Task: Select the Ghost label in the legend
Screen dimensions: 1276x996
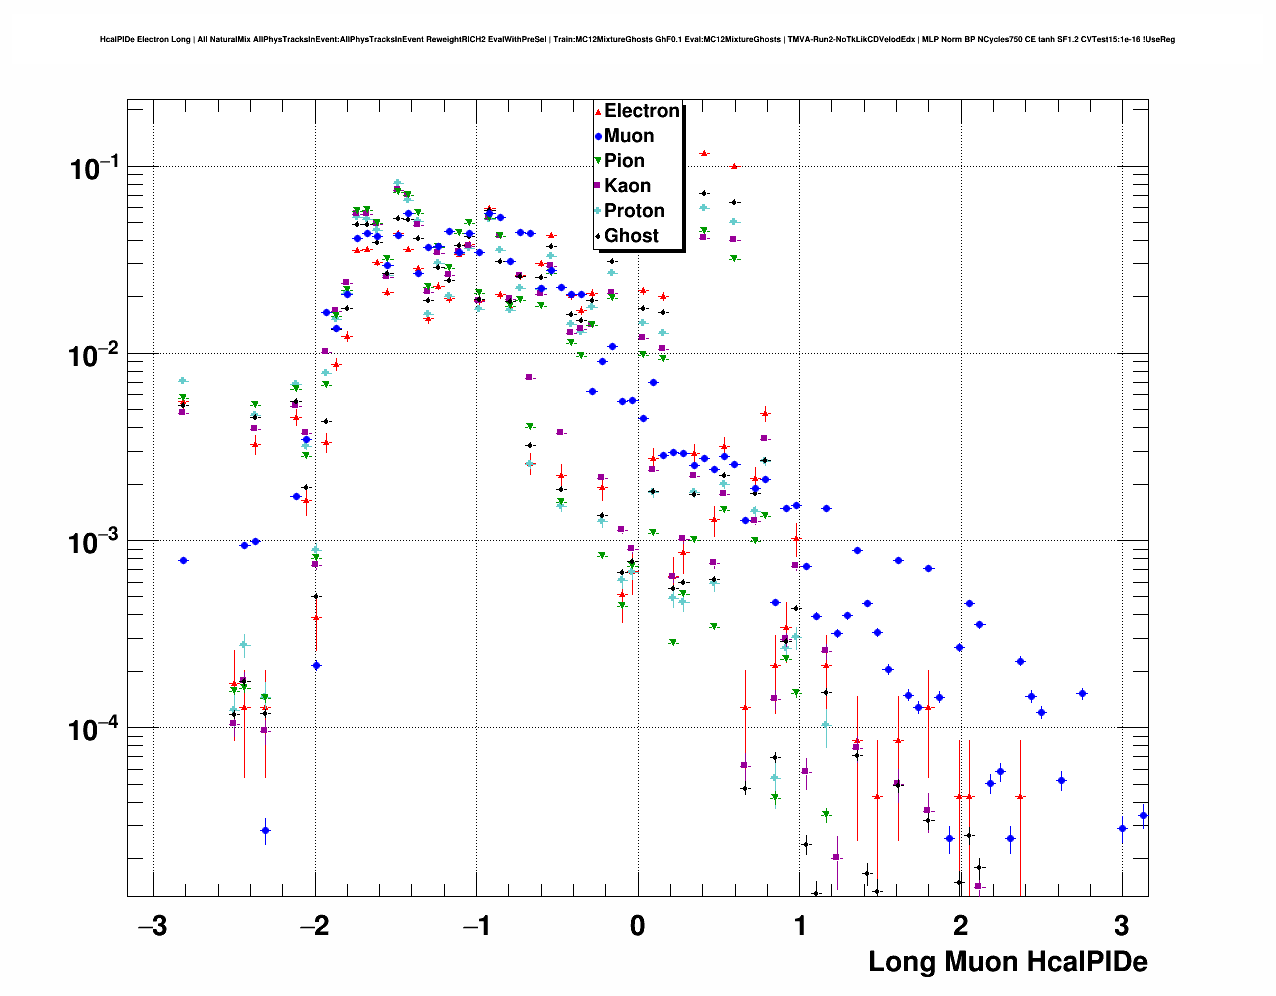Action: (631, 236)
